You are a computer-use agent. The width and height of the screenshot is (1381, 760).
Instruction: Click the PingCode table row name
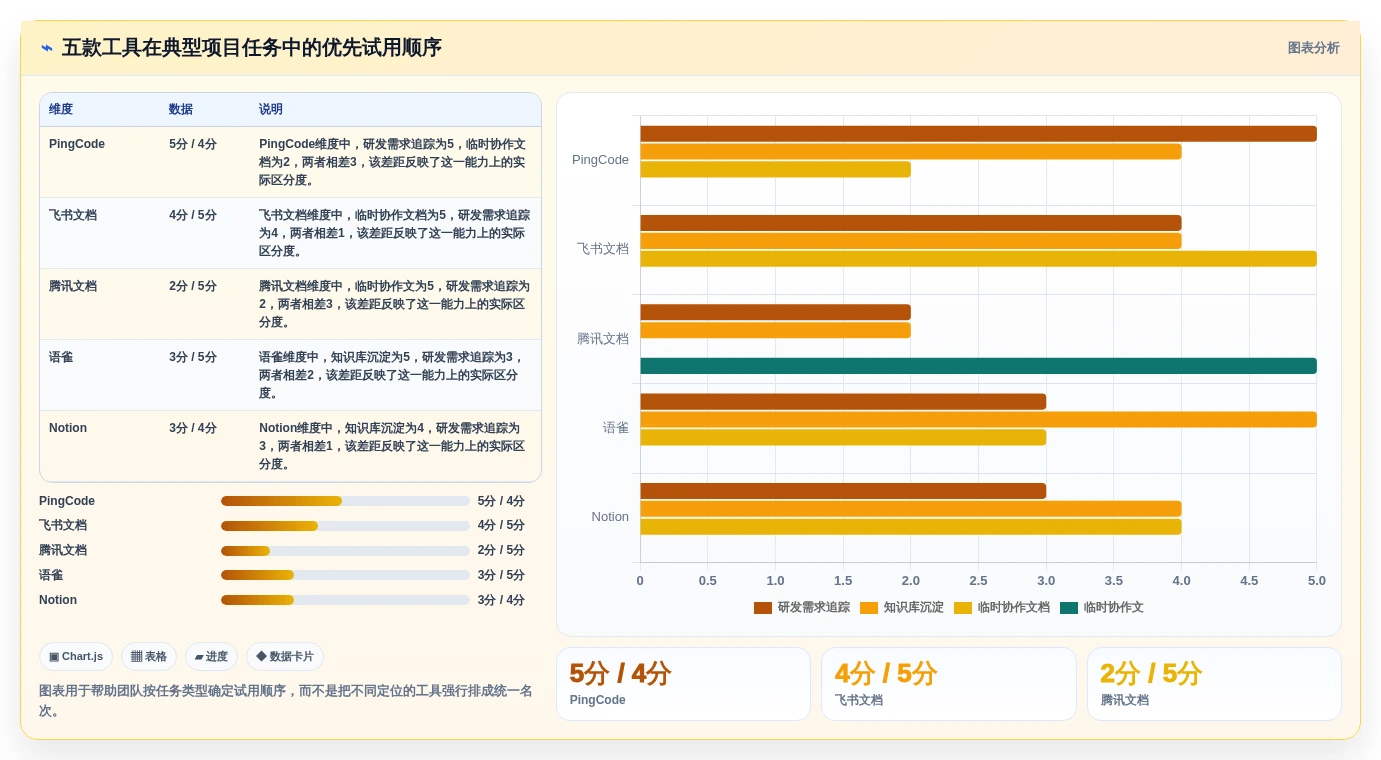coord(77,144)
